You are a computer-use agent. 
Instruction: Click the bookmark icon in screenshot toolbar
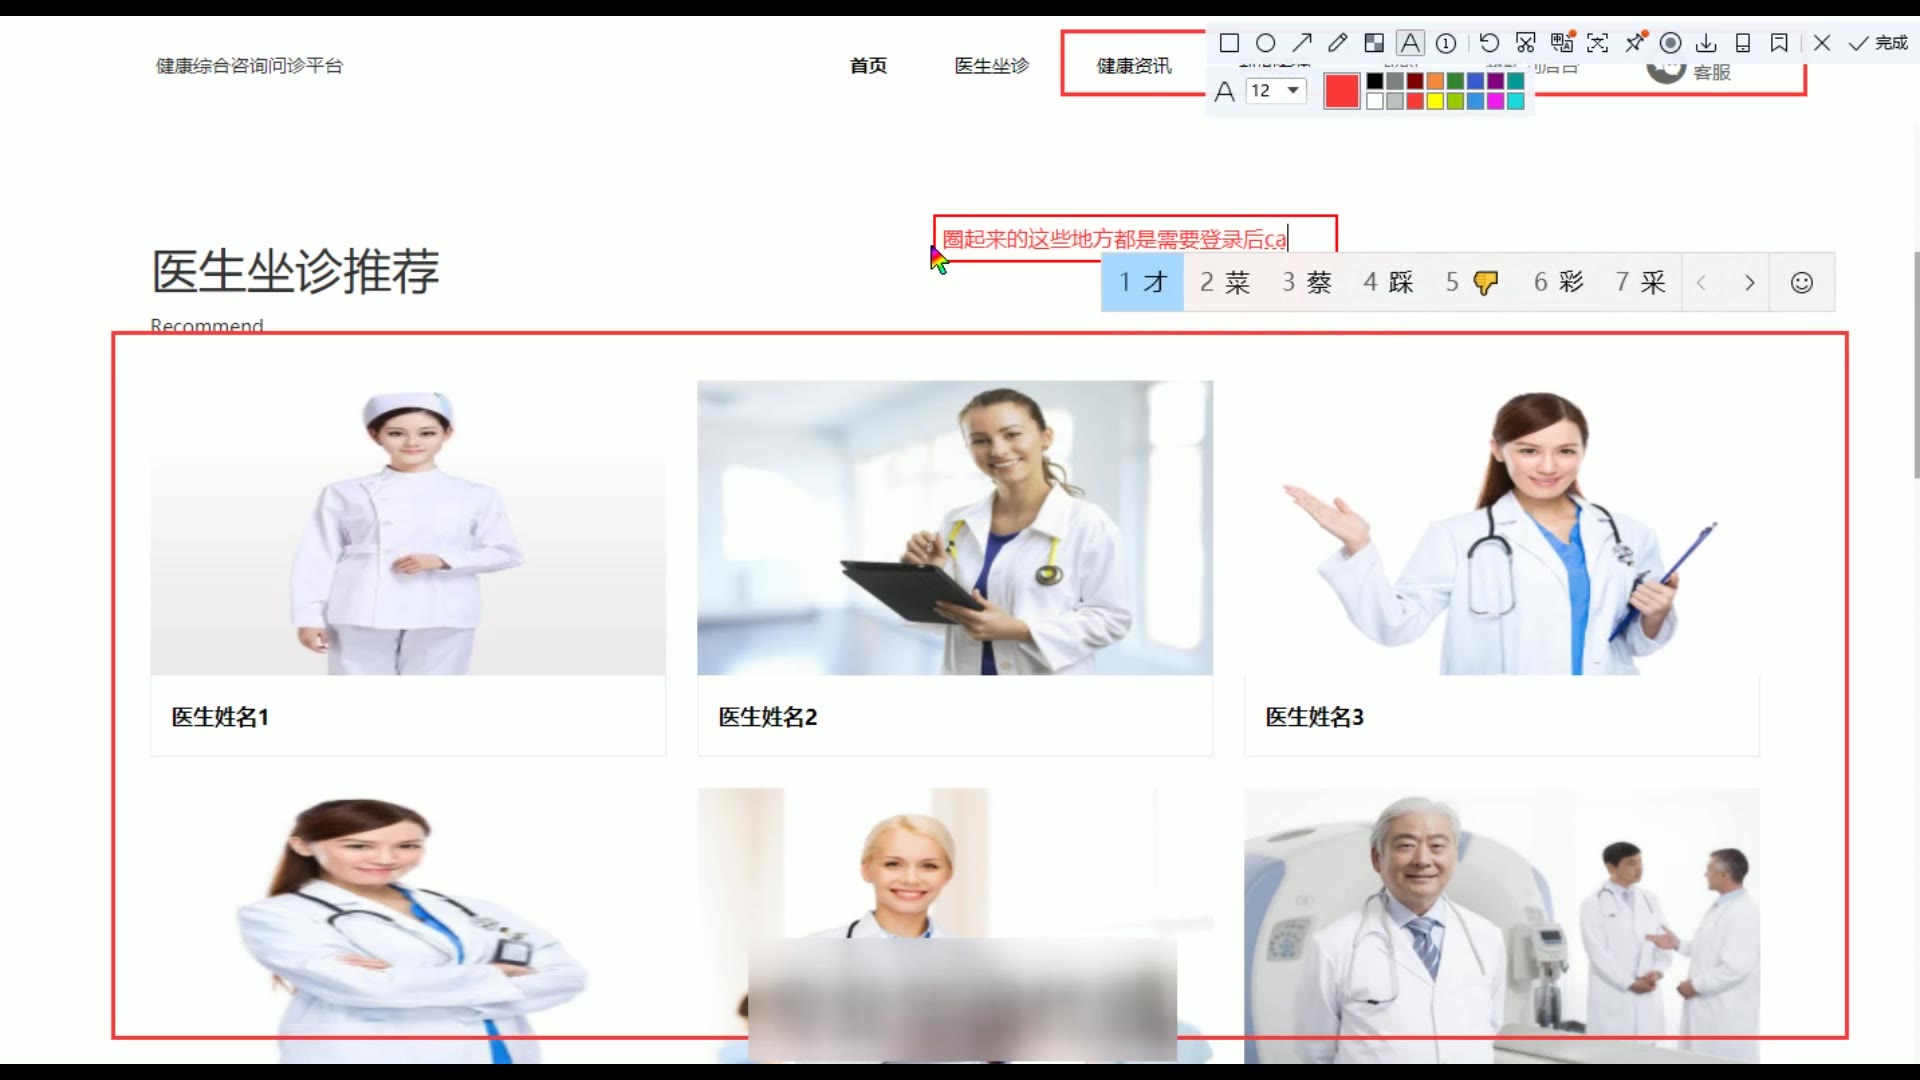1779,43
